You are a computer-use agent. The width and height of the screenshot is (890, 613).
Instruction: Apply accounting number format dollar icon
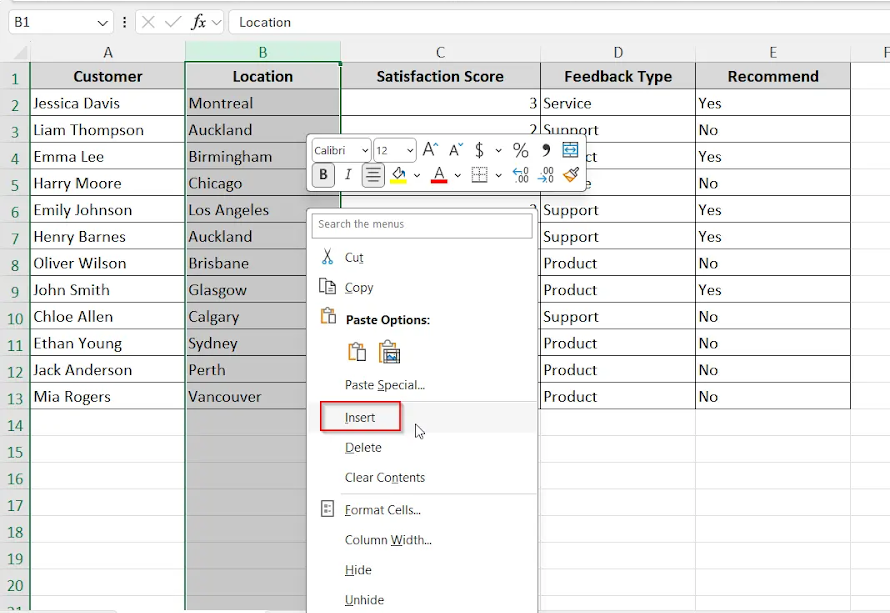[480, 150]
